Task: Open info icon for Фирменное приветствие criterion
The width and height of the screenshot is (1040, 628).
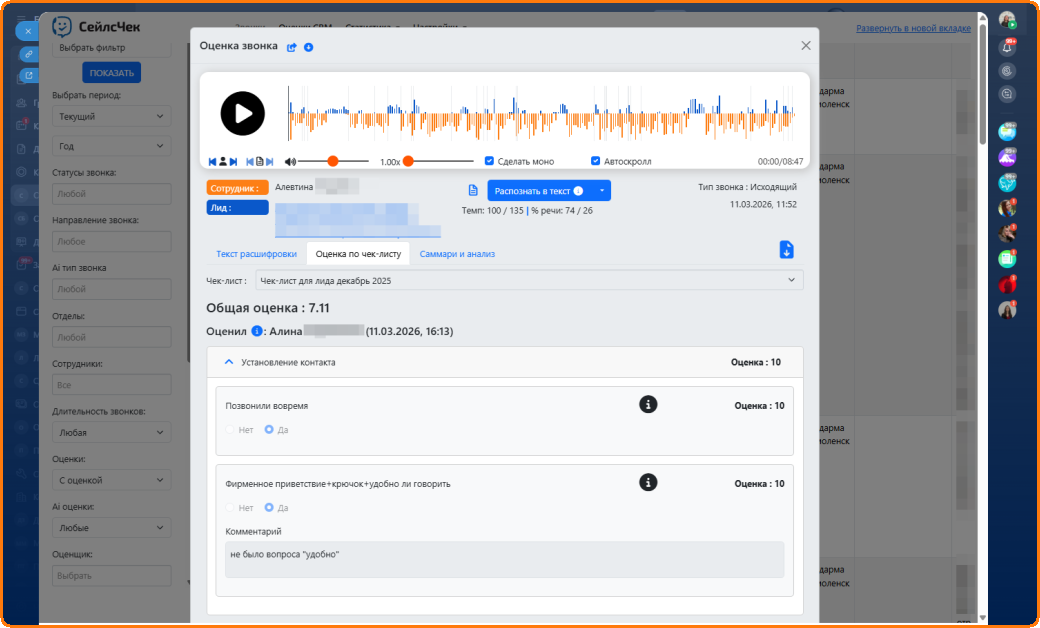Action: click(x=648, y=482)
